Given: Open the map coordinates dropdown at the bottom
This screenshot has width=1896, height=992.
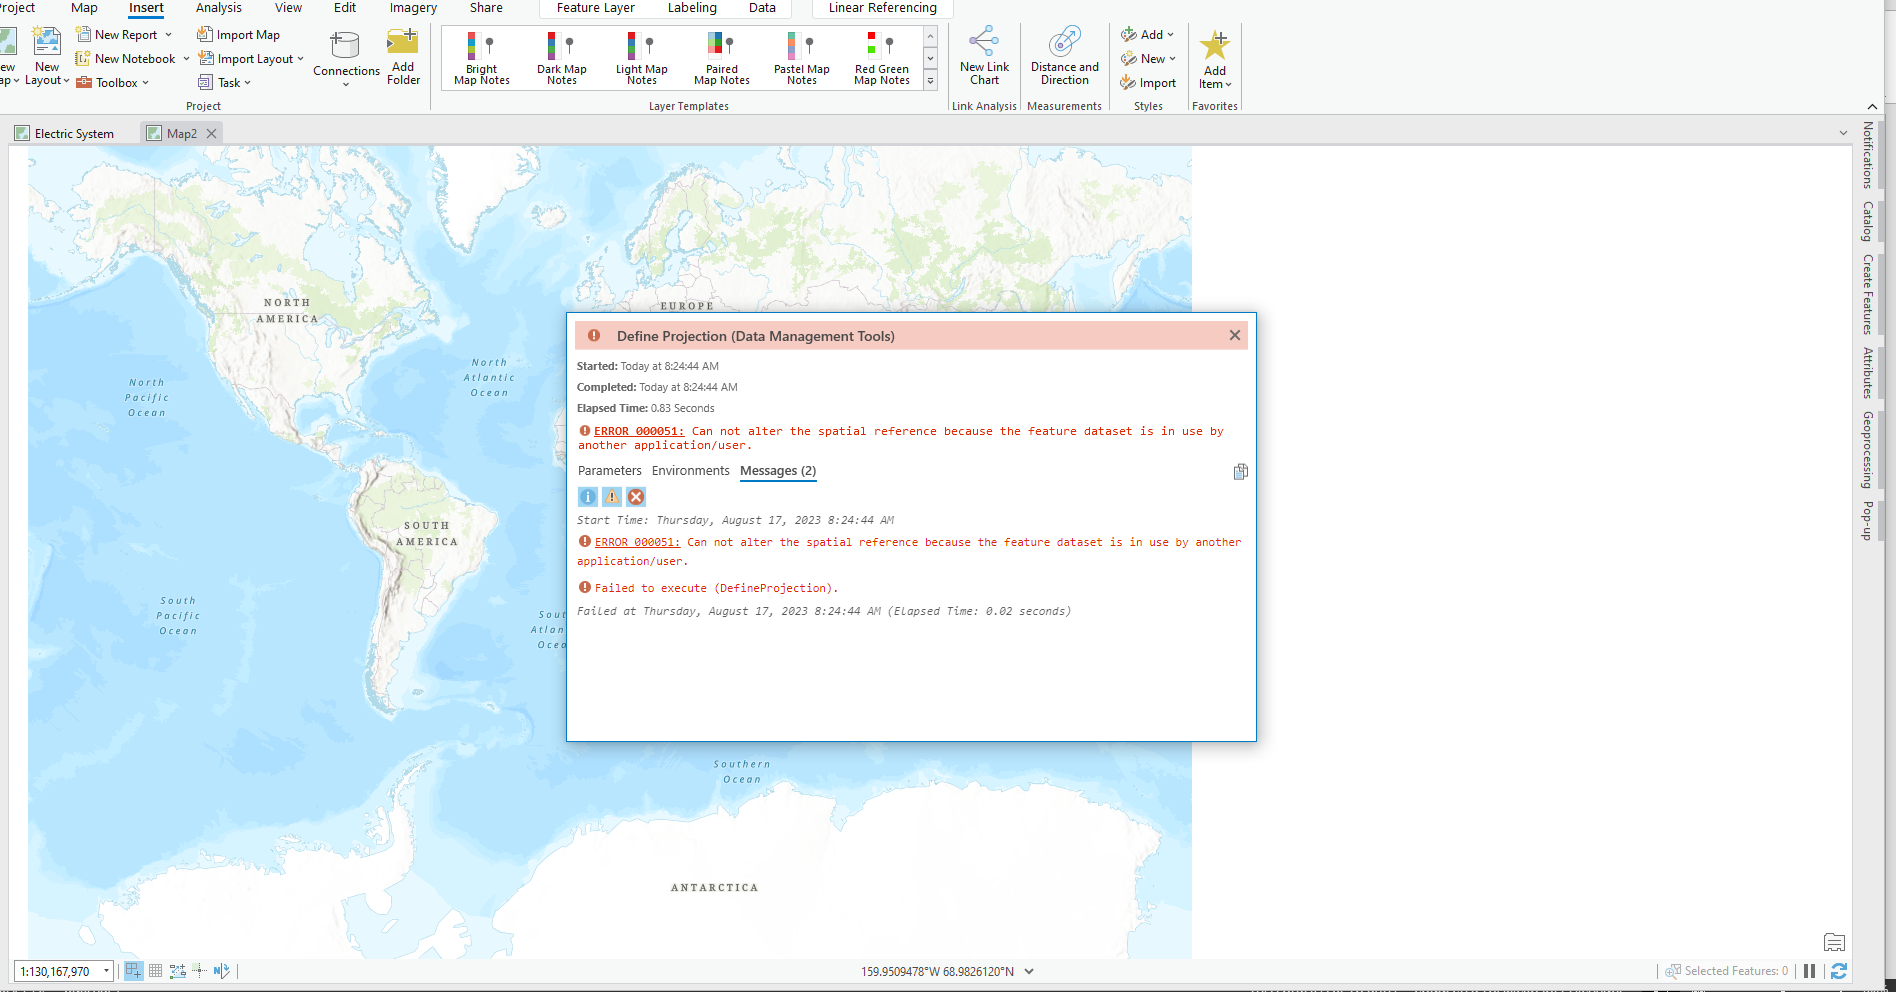Looking at the screenshot, I should click(1029, 970).
